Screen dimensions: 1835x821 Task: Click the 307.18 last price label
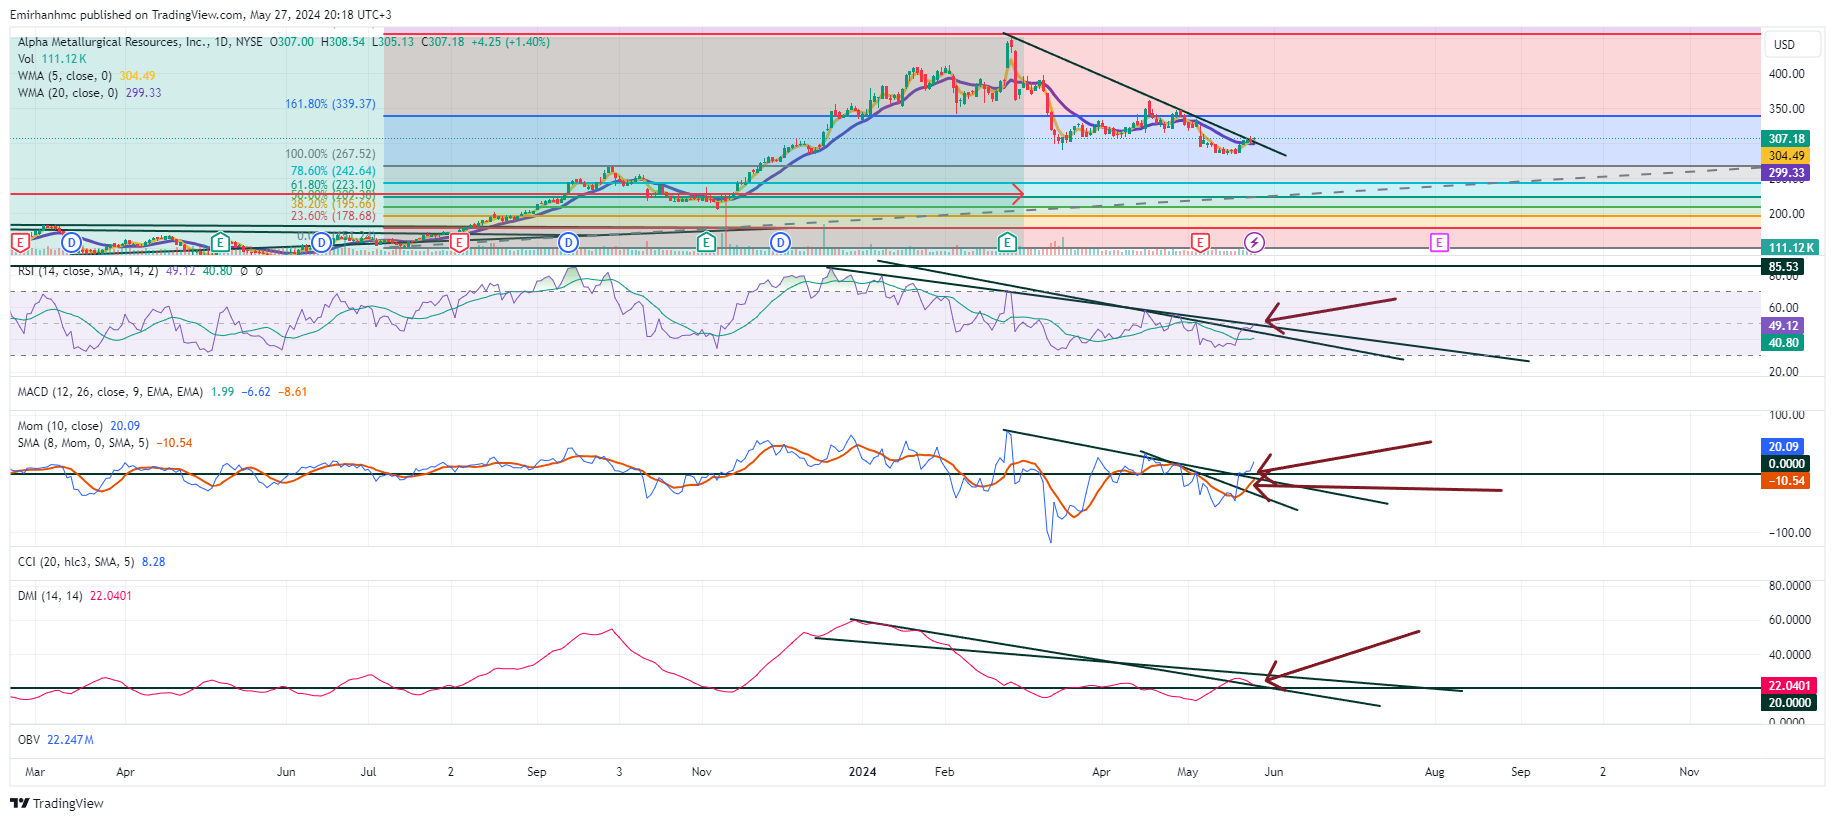pos(1786,139)
